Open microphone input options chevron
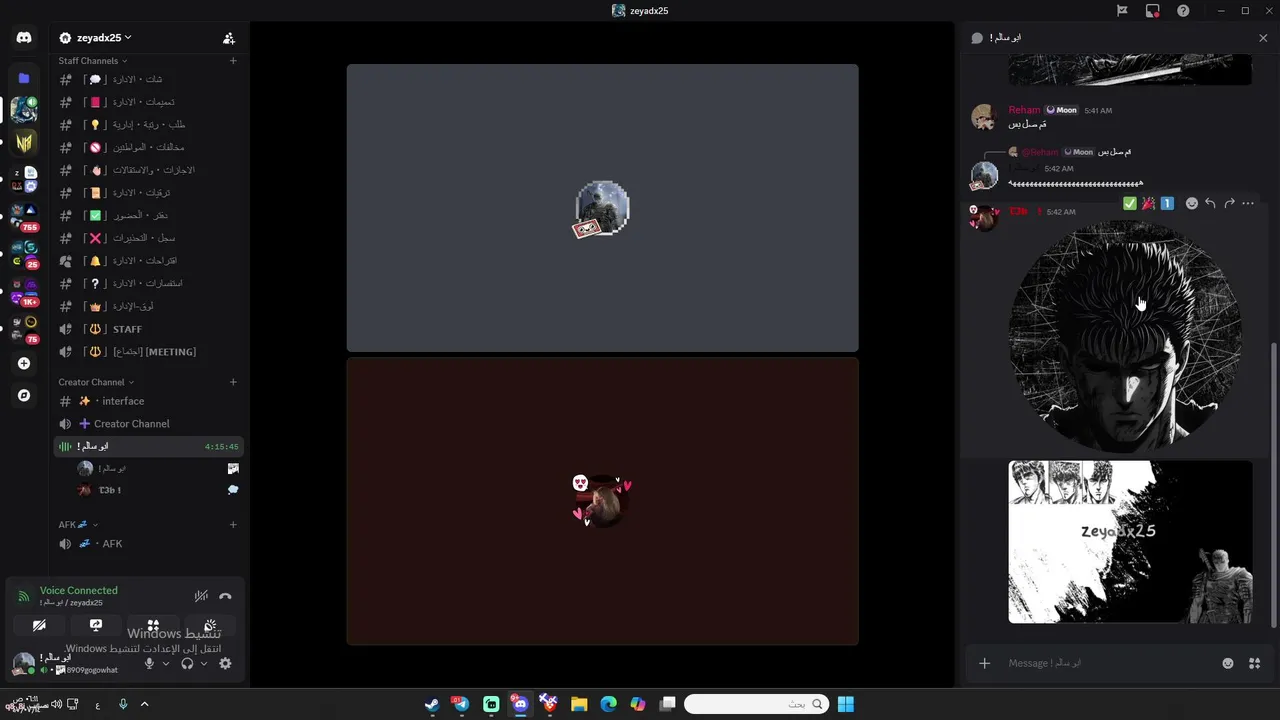Image resolution: width=1280 pixels, height=720 pixels. click(166, 664)
